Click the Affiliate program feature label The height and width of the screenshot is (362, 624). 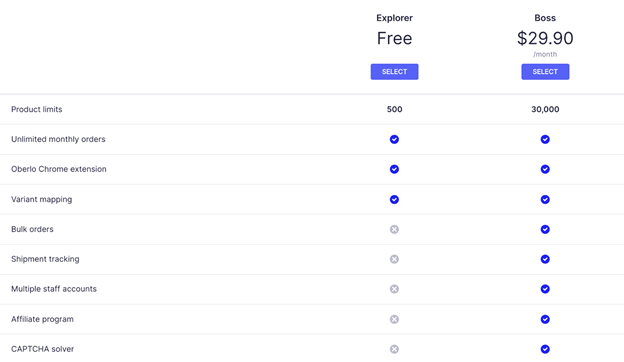42,319
